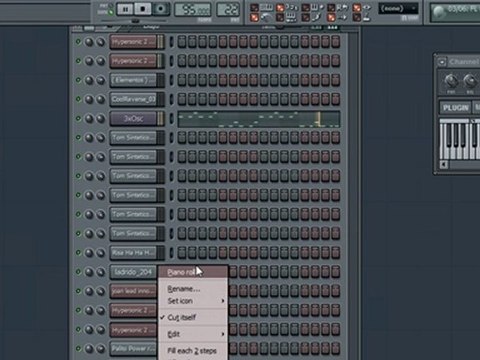
Task: Switch to pattern mode with the PAT LED
Action: tap(111, 6)
